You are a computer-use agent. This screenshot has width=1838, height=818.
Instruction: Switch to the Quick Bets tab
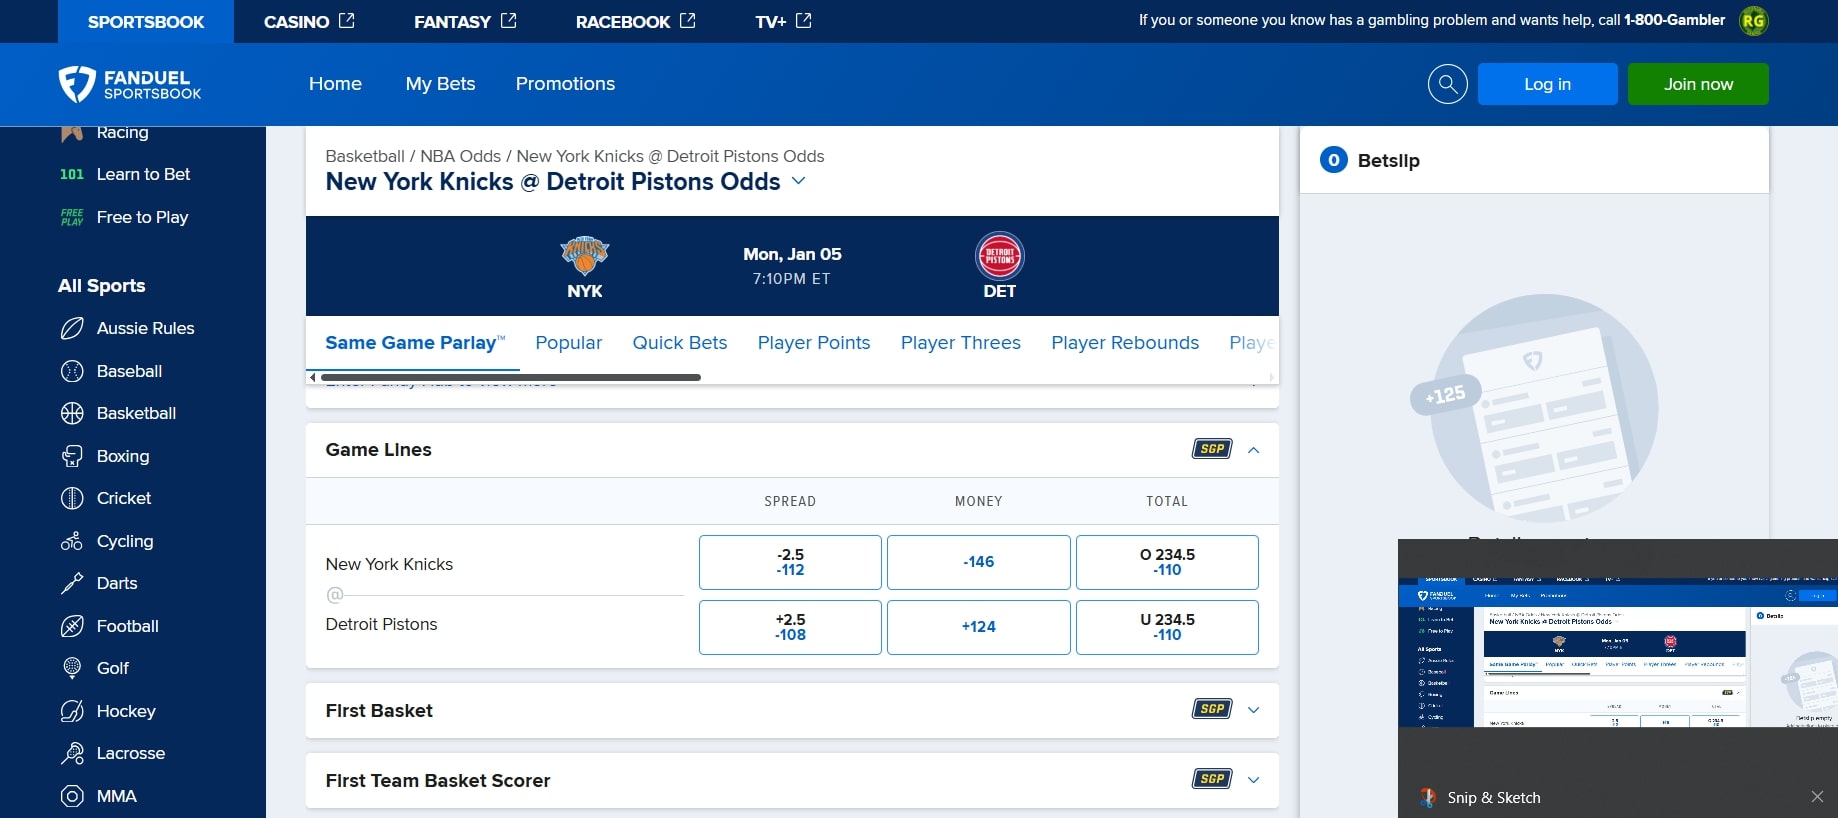680,342
